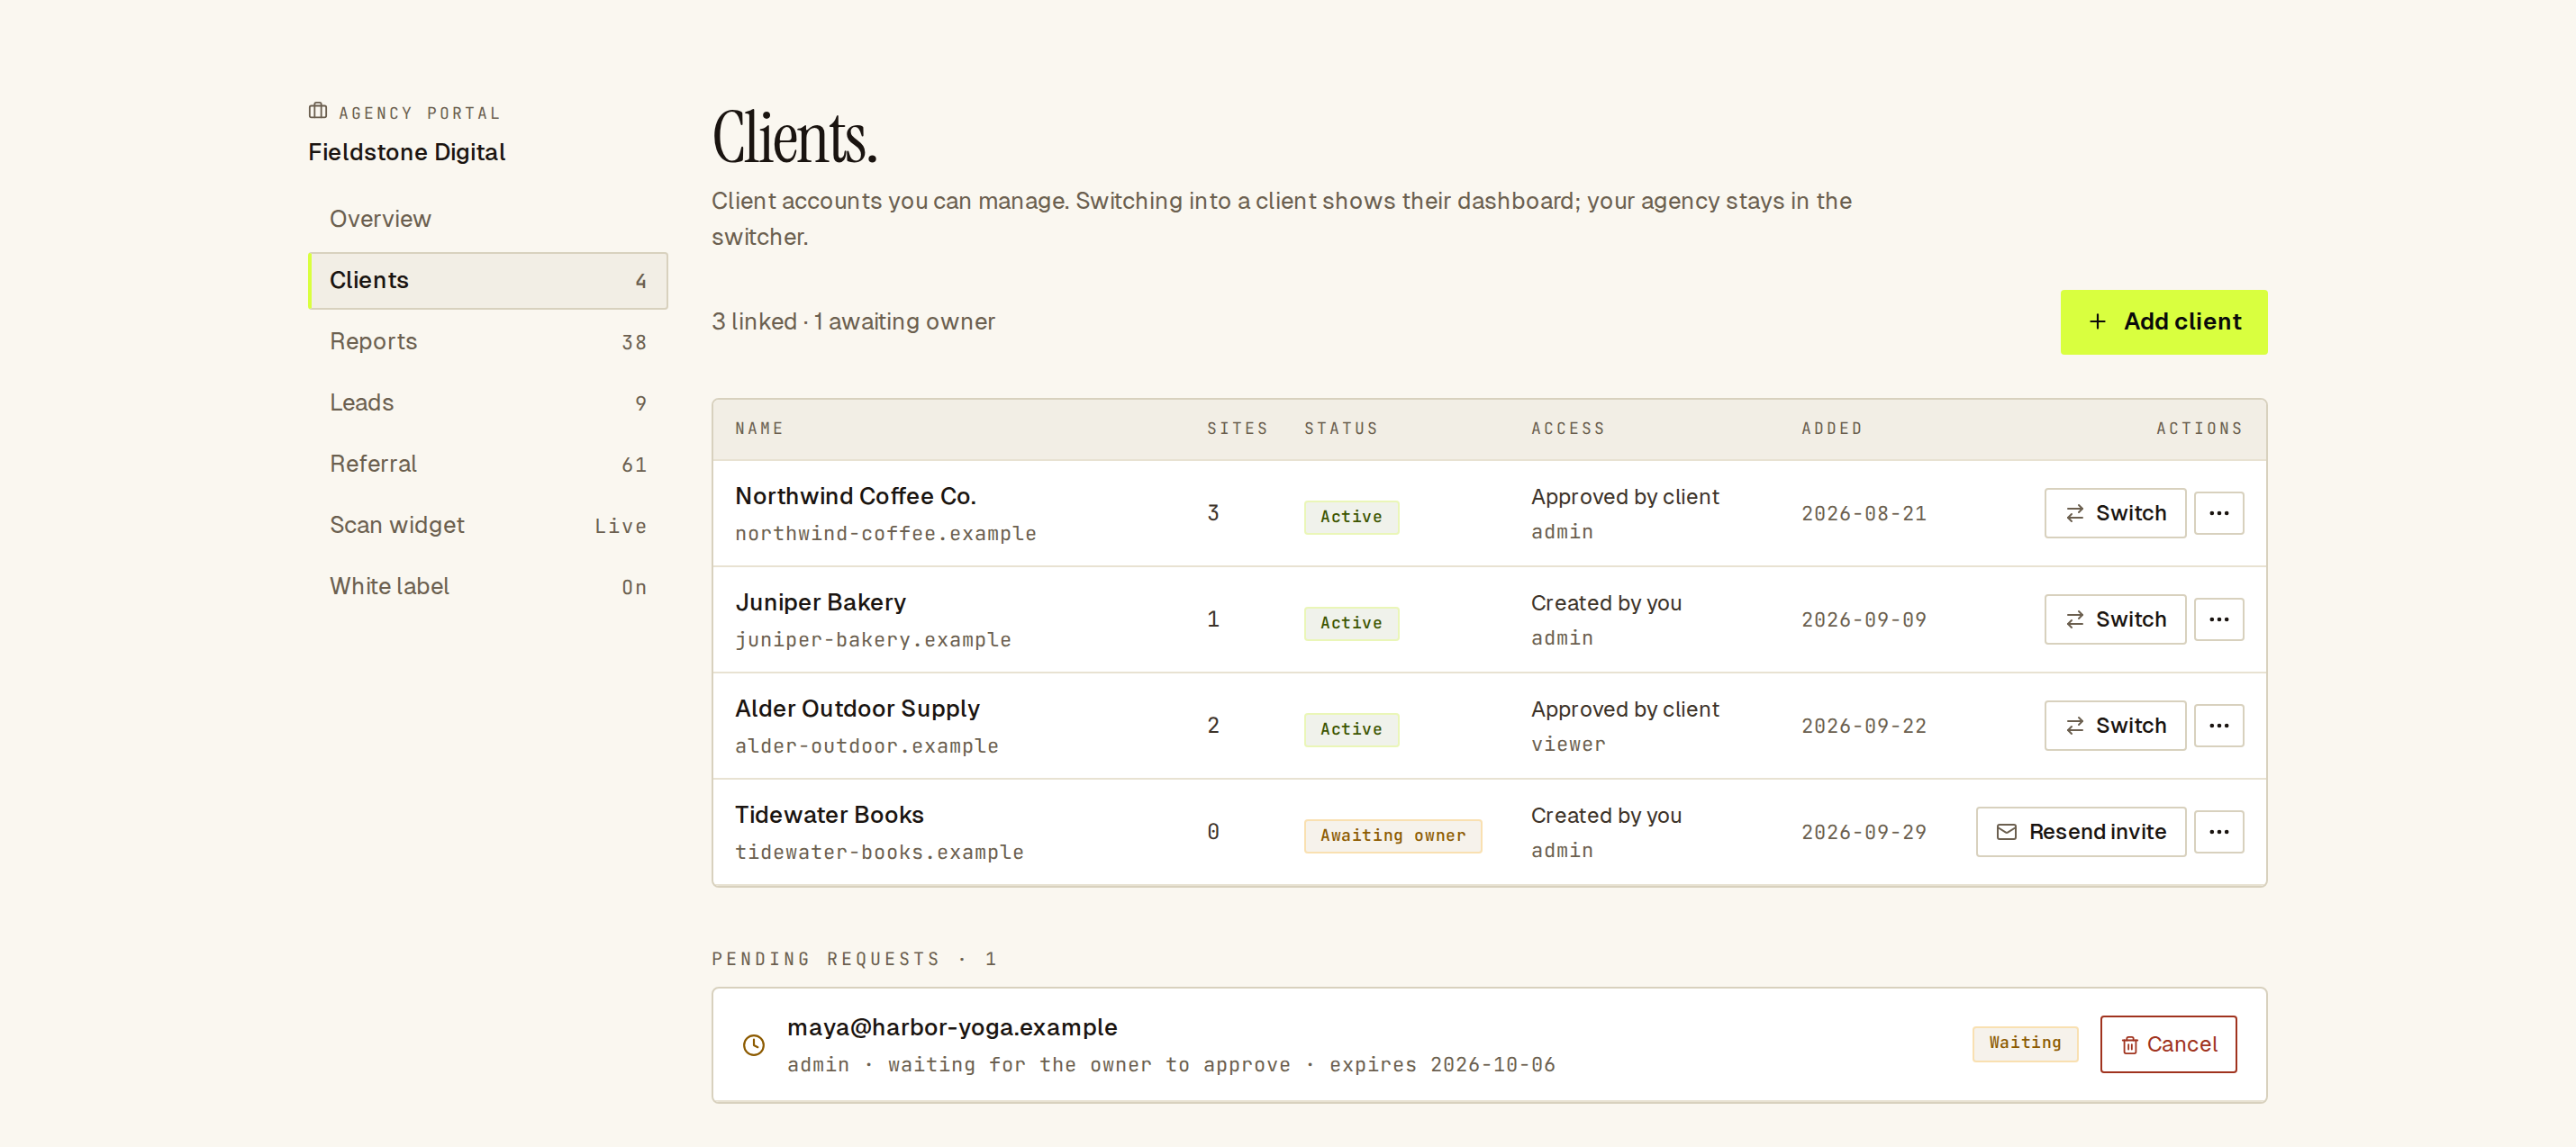Click Created by you text for Juniper Bakery
Viewport: 2576px width, 1147px height.
[1606, 603]
